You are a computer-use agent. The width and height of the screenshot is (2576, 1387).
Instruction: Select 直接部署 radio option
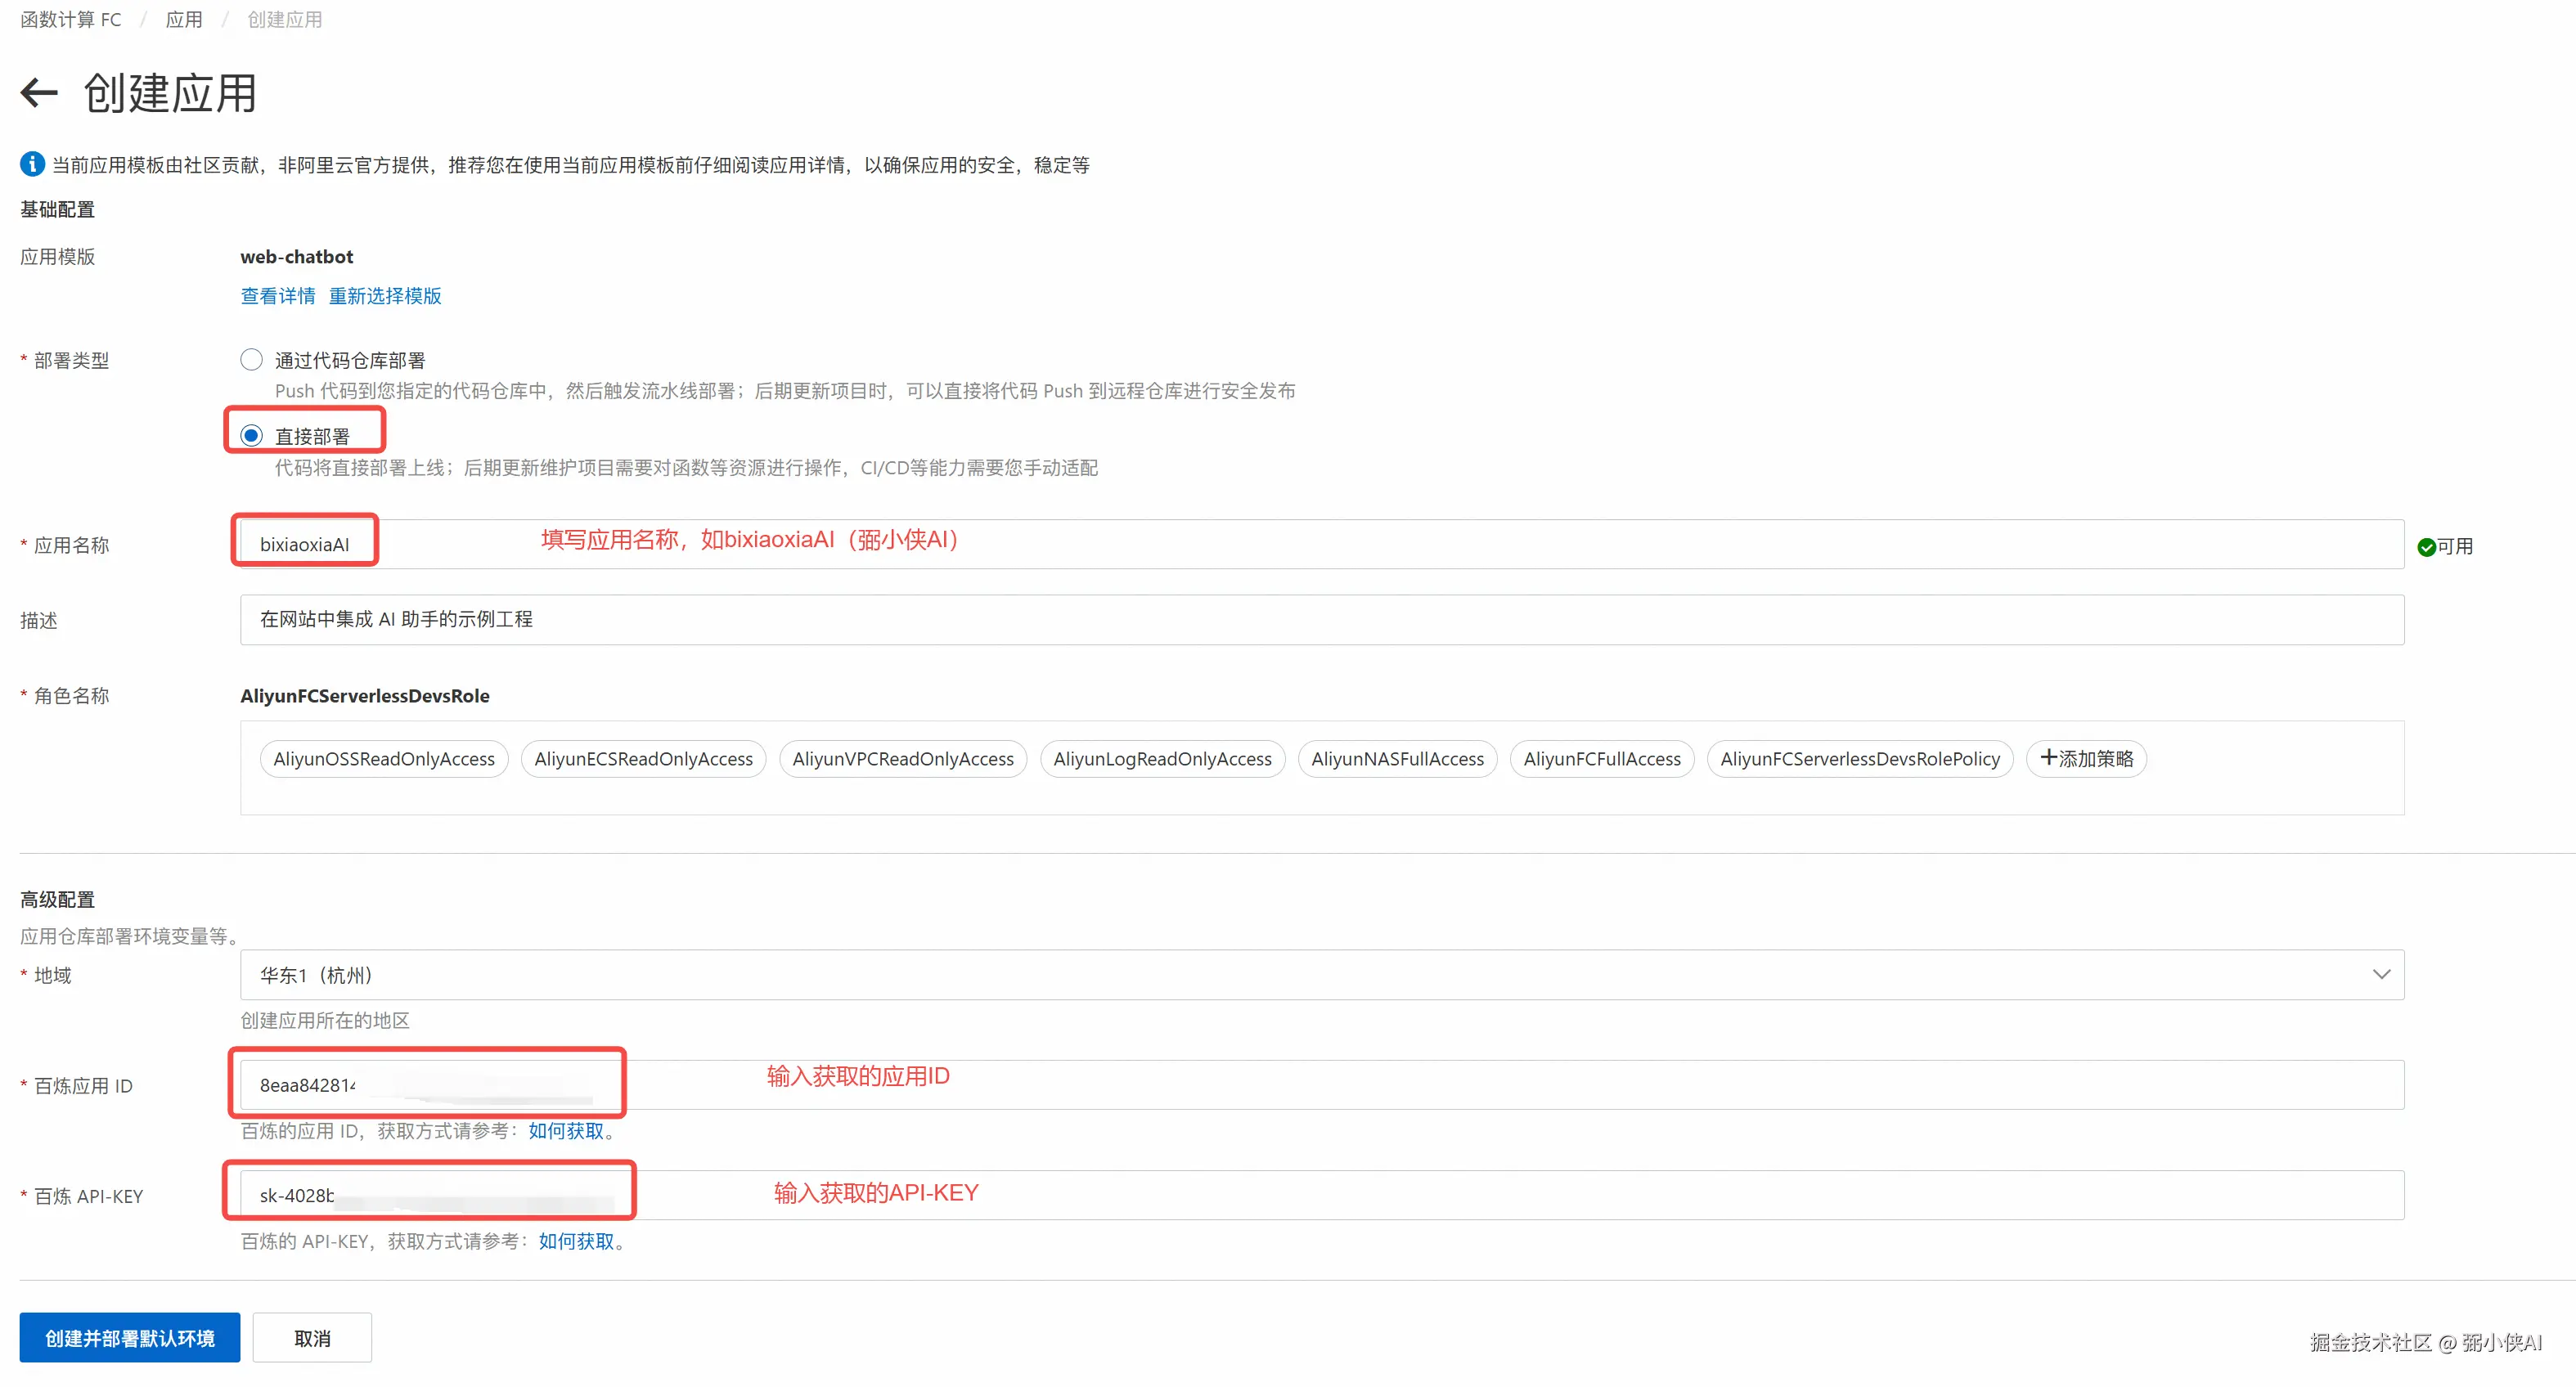[252, 436]
